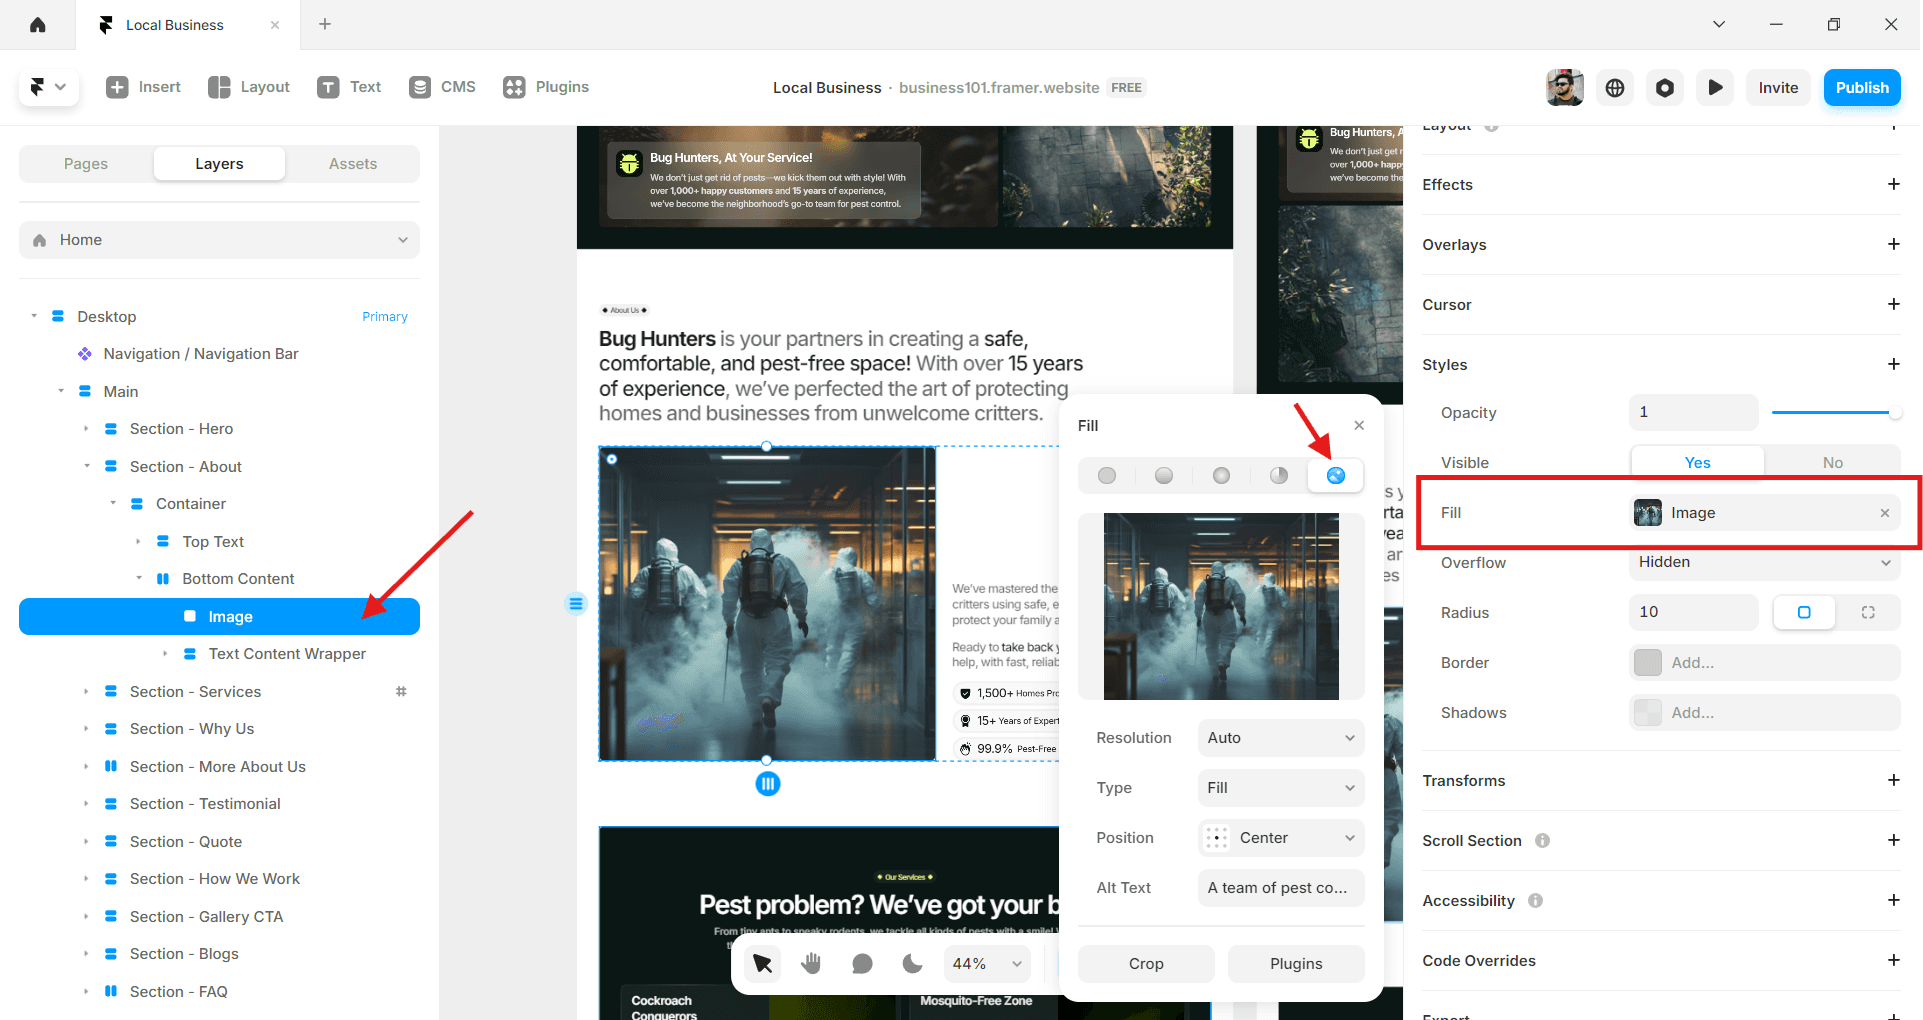
Task: Toggle dark mode moon icon
Action: pos(912,963)
